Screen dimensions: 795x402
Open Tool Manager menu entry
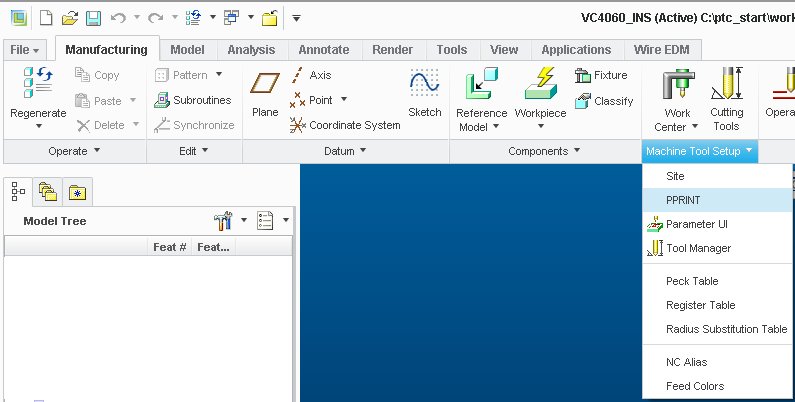tap(717, 248)
